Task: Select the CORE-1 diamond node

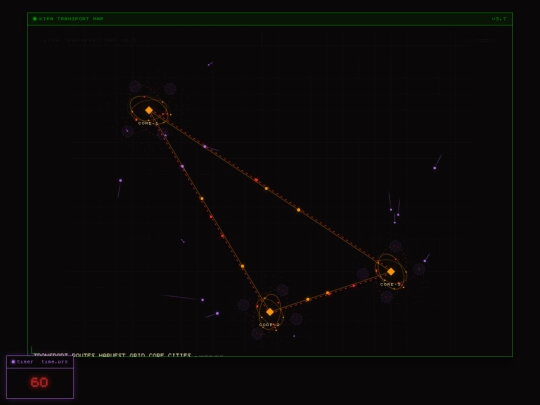Action: click(x=149, y=110)
